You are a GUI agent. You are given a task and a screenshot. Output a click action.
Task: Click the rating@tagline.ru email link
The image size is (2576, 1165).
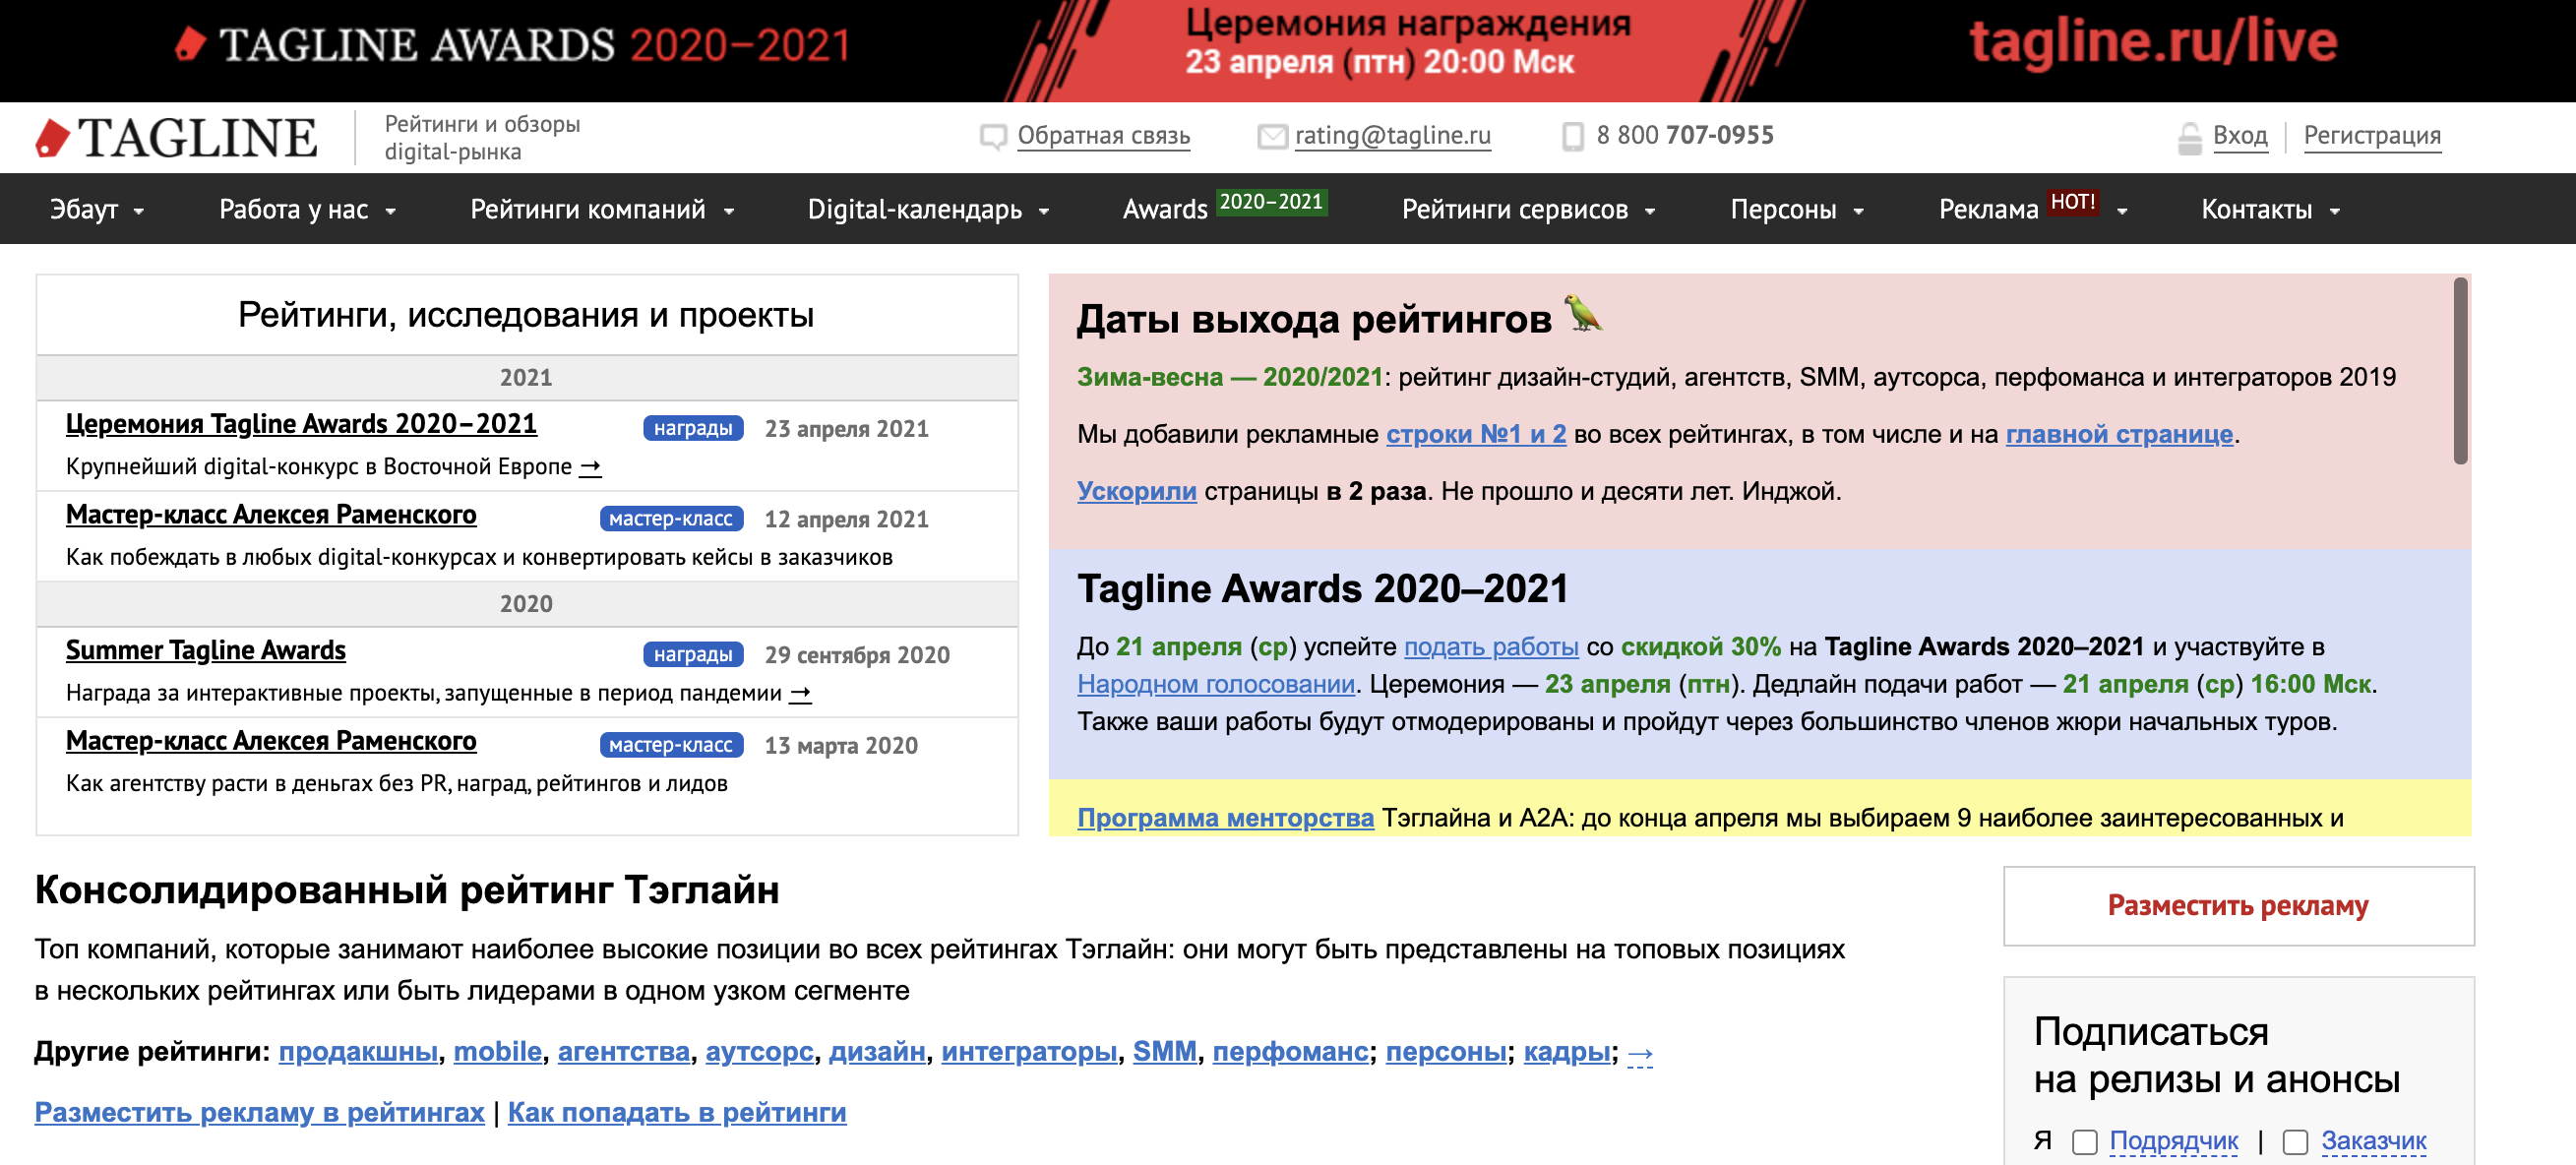(x=1392, y=136)
